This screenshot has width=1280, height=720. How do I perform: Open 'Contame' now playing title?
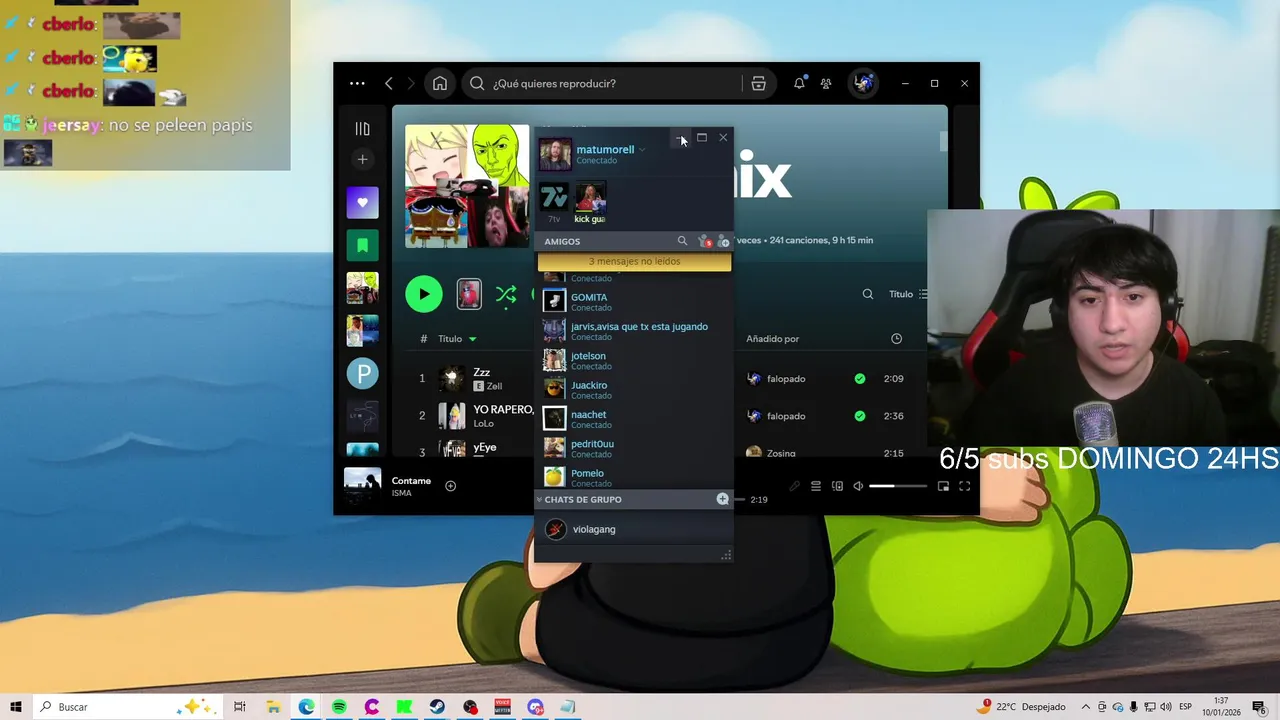click(411, 481)
